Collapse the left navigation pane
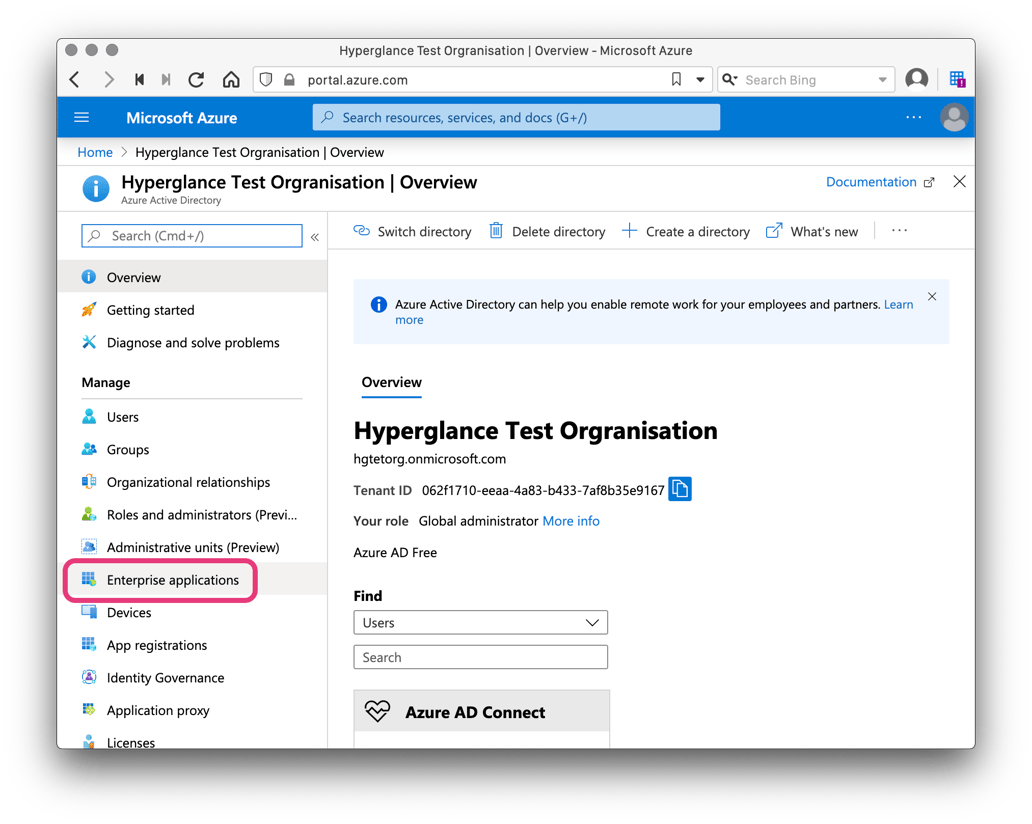 pos(314,236)
